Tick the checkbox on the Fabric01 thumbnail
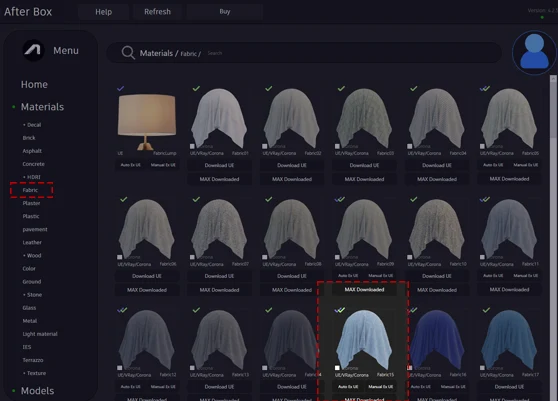Viewport: 558px width, 401px height. click(x=192, y=146)
